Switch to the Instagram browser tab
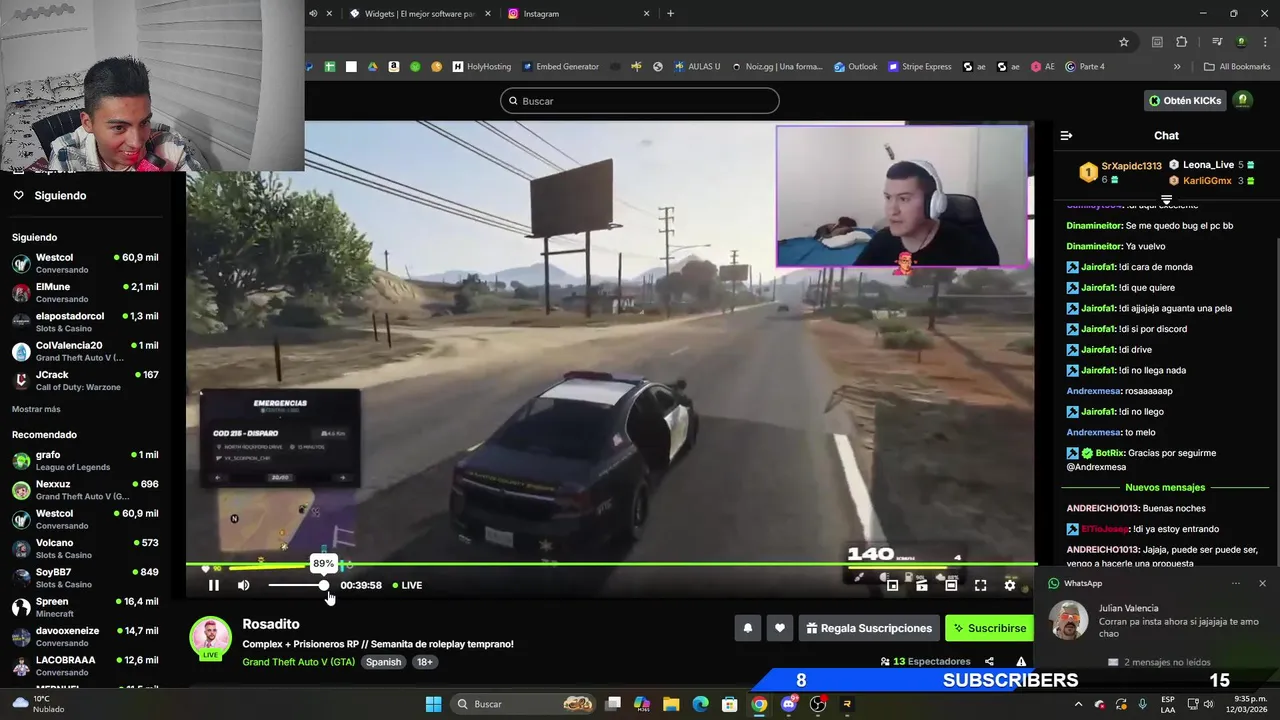The width and height of the screenshot is (1280, 720). 575,14
